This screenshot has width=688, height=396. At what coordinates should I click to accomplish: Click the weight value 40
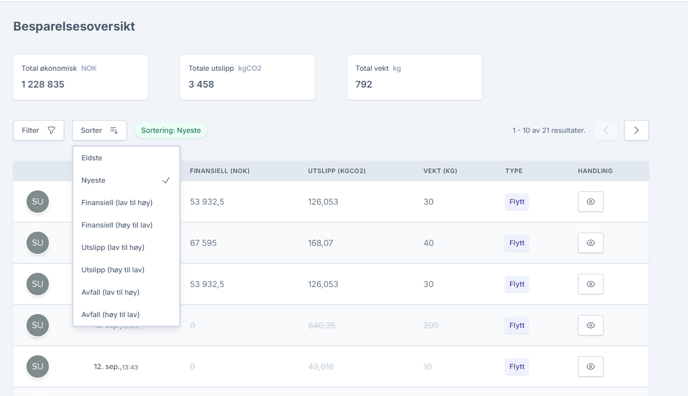coord(428,243)
